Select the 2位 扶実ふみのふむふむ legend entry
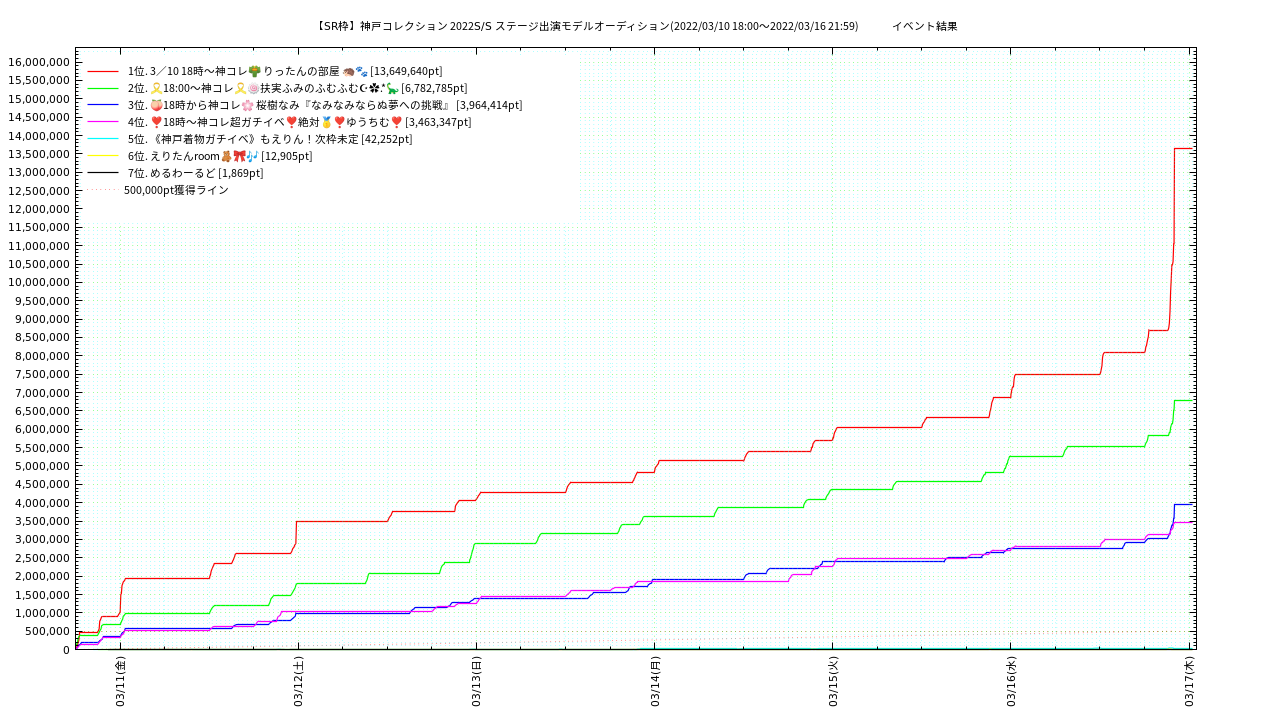Viewport: 1280px width, 720px height. pyautogui.click(x=297, y=88)
